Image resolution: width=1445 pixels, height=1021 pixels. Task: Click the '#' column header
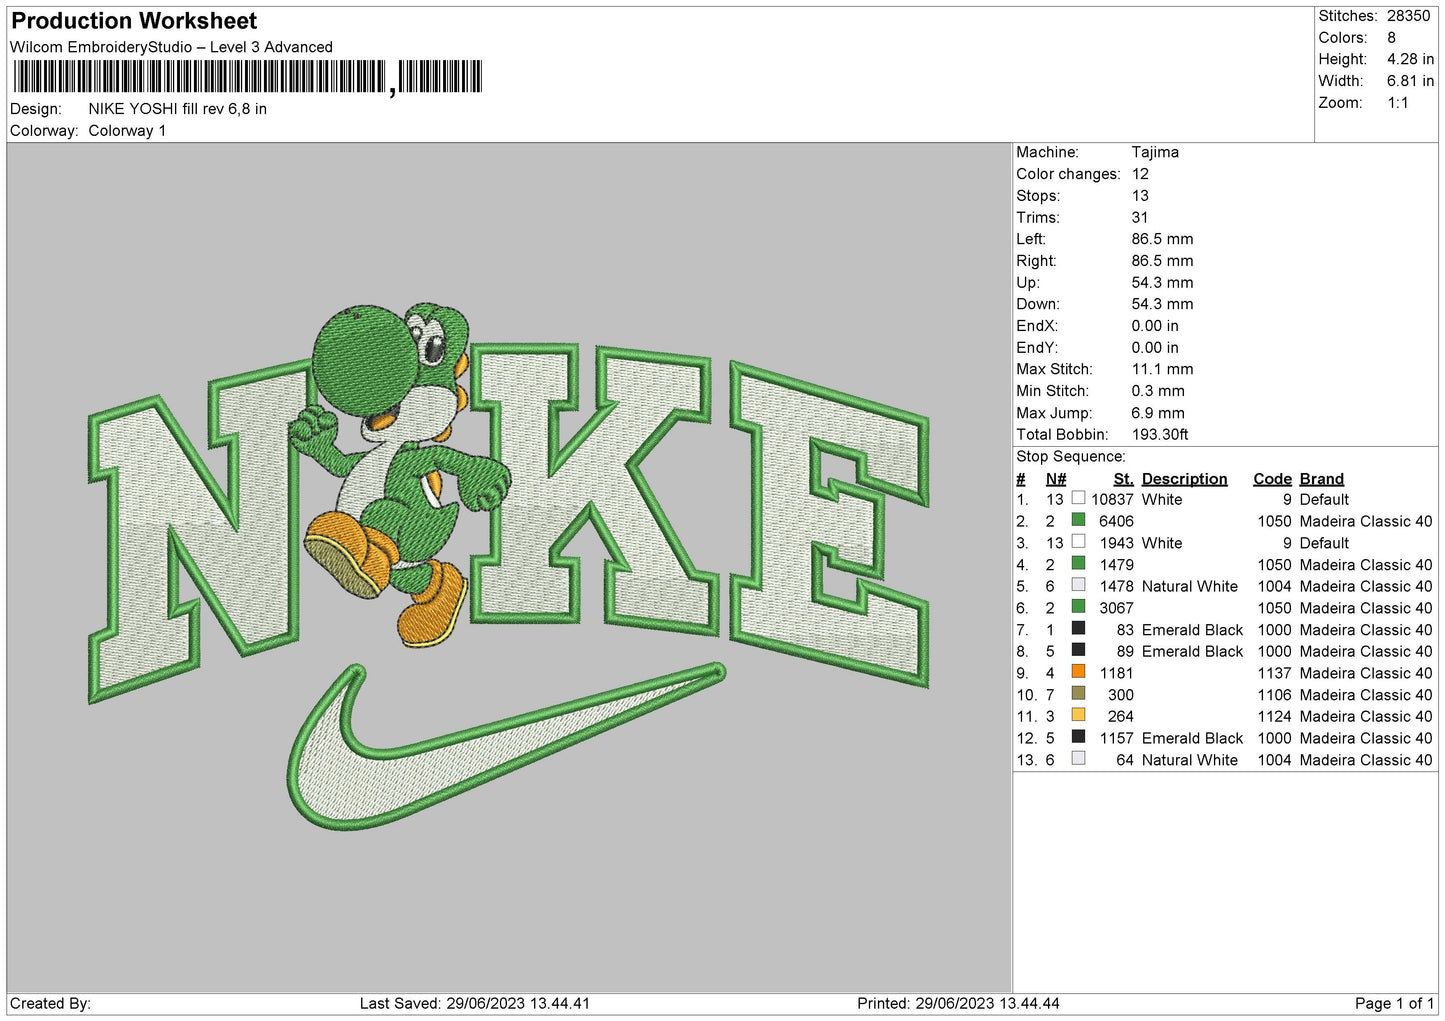click(x=1021, y=479)
